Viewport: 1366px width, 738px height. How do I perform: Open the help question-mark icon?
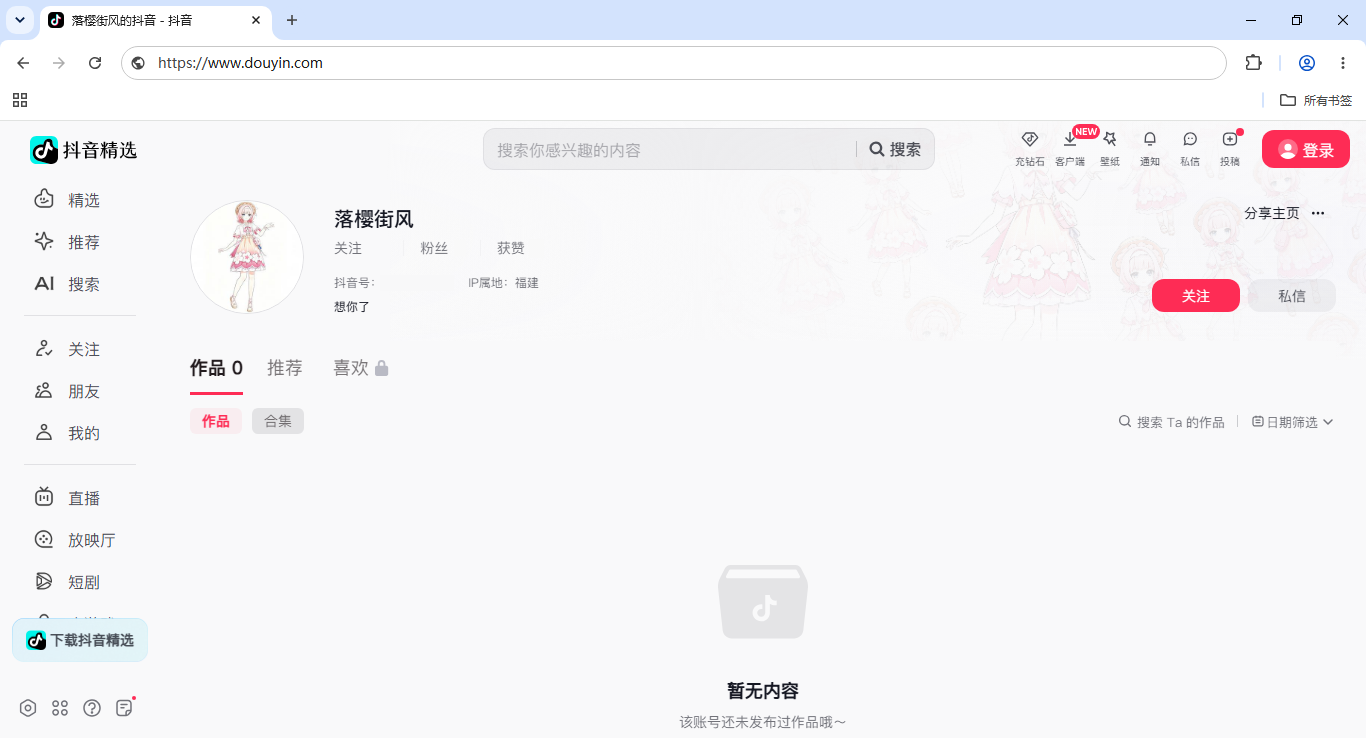(x=92, y=708)
